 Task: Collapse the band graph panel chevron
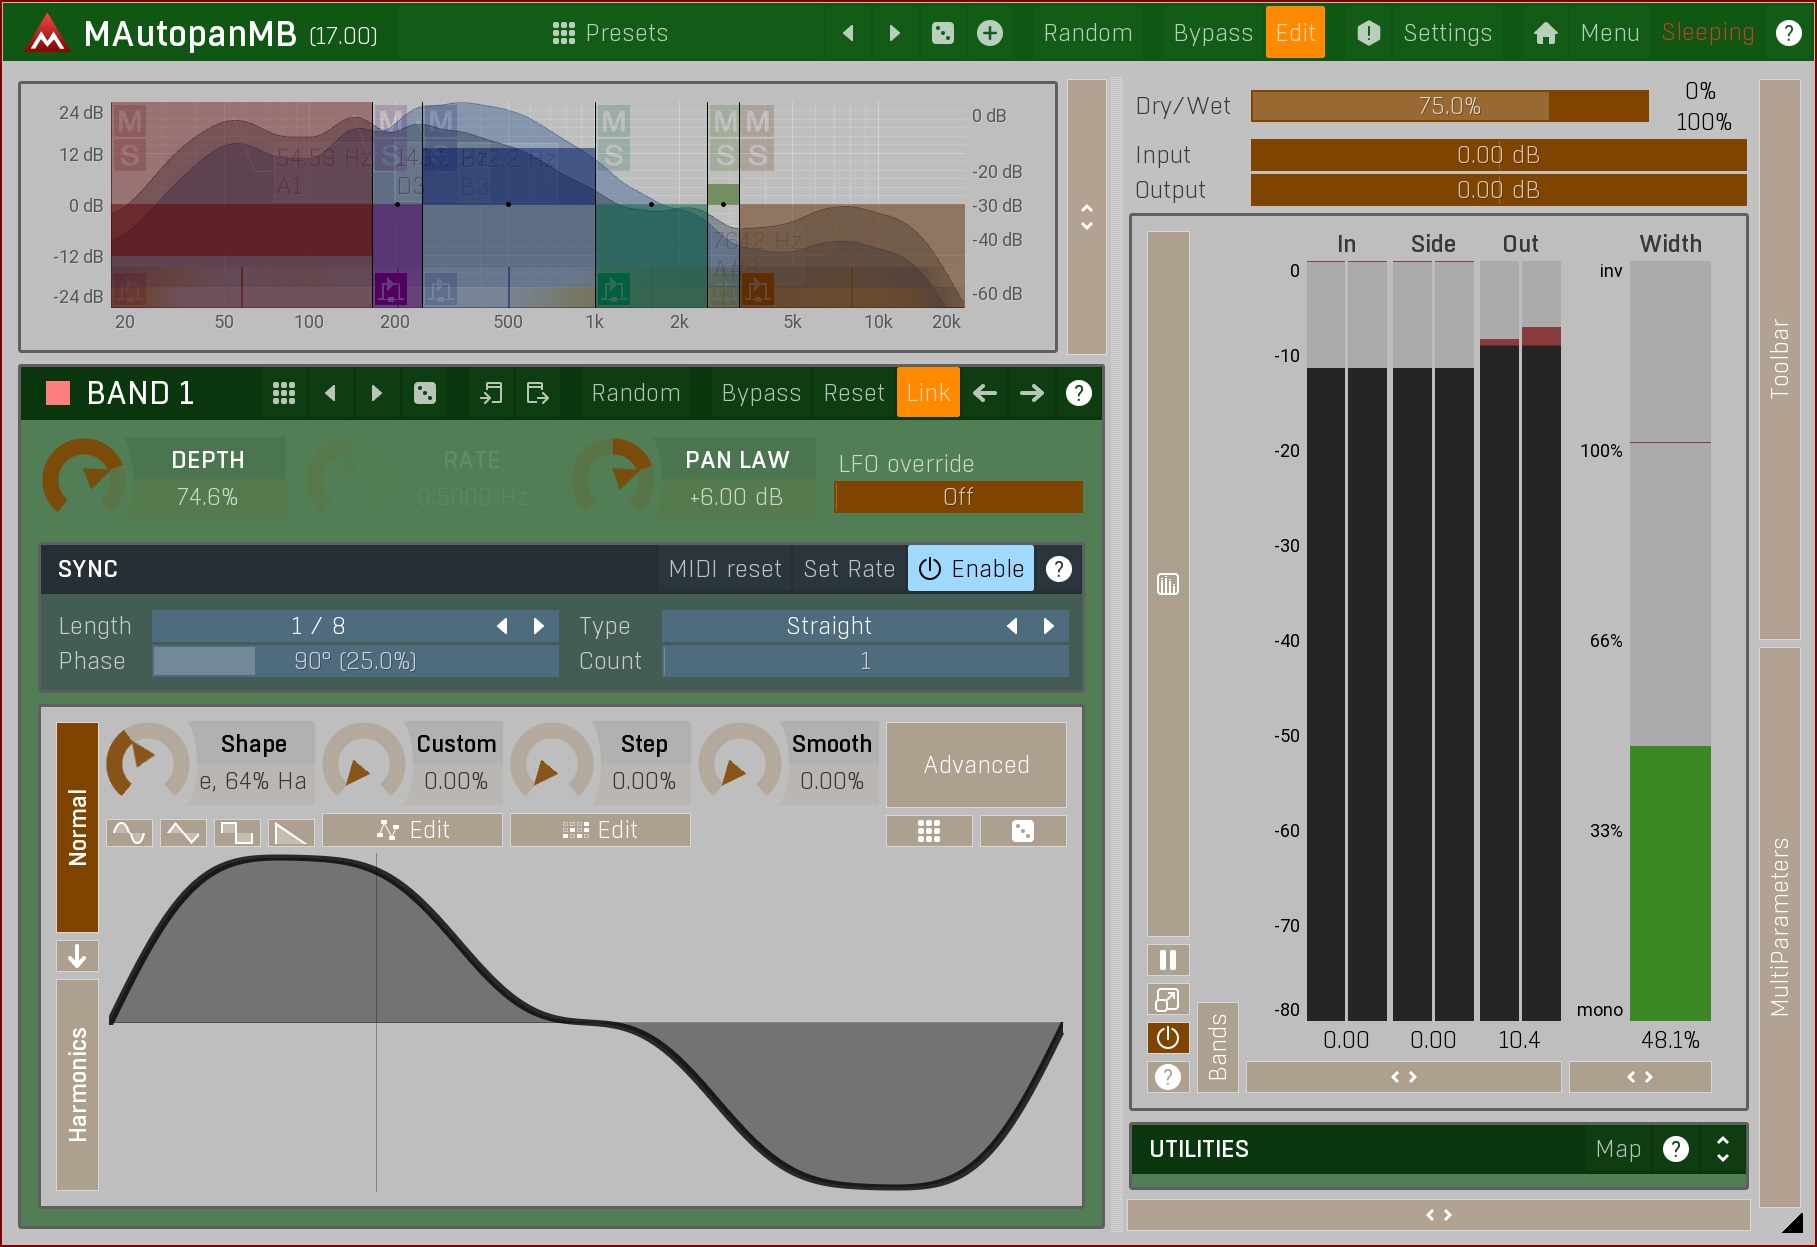click(x=1087, y=217)
